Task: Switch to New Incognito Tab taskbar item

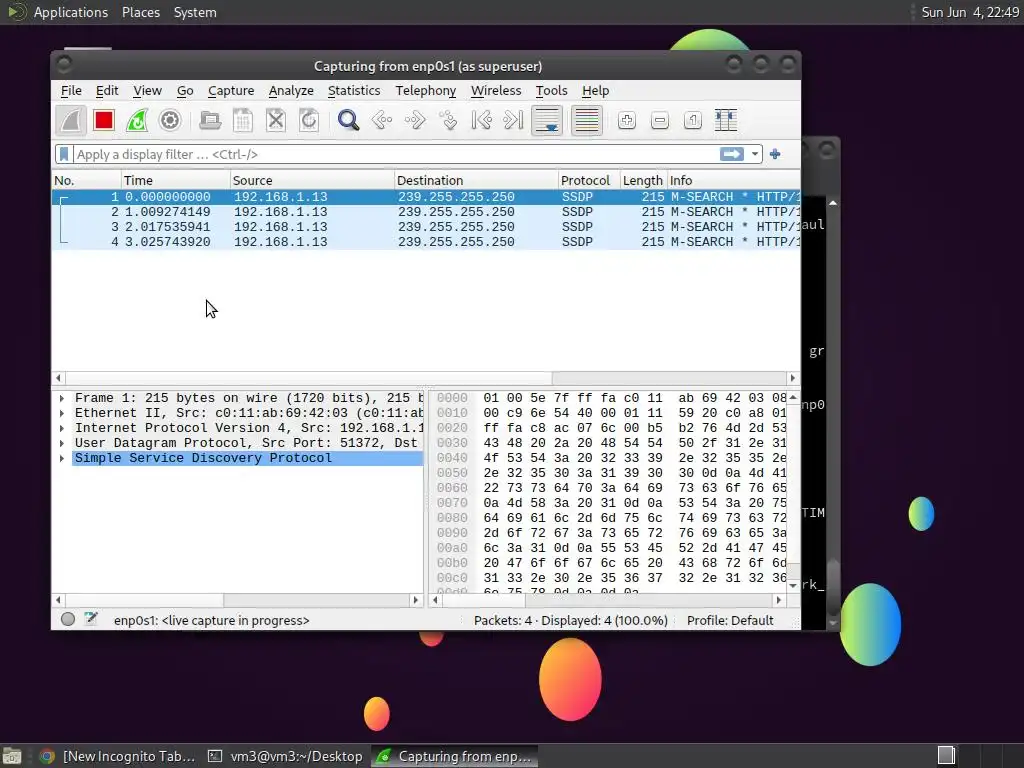Action: (x=118, y=756)
